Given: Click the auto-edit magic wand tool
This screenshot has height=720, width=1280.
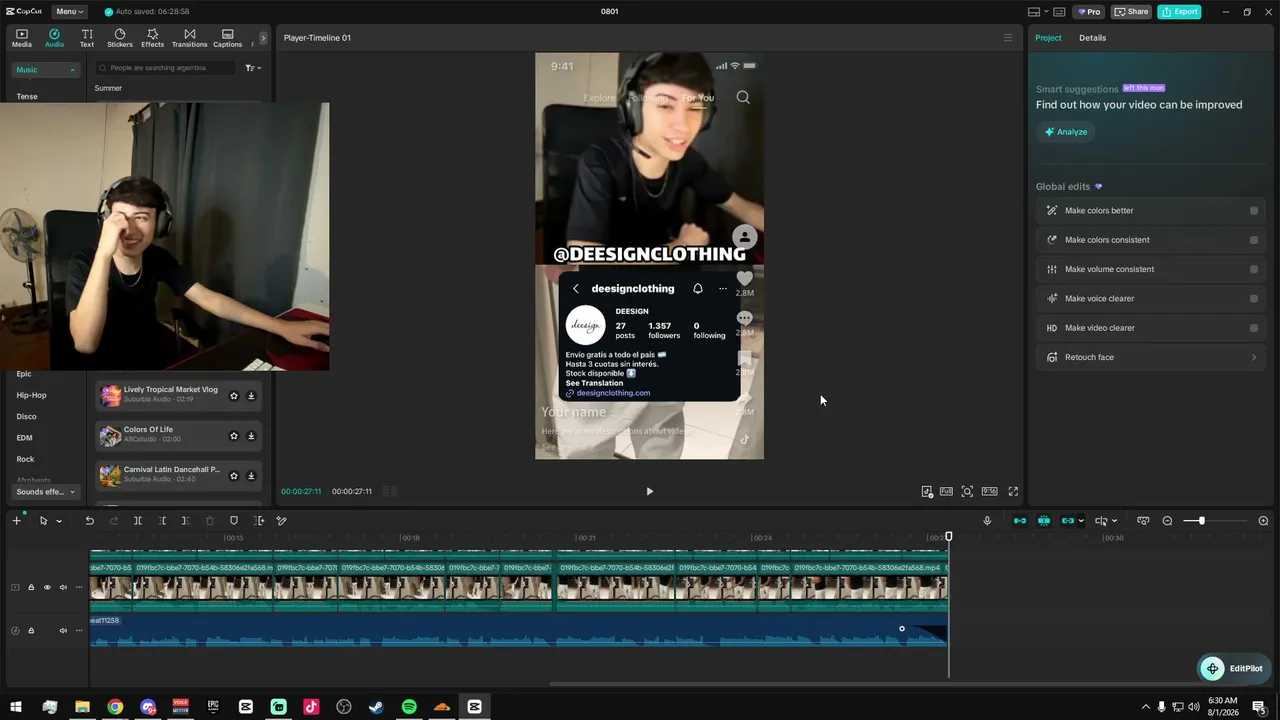Looking at the screenshot, I should point(282,520).
